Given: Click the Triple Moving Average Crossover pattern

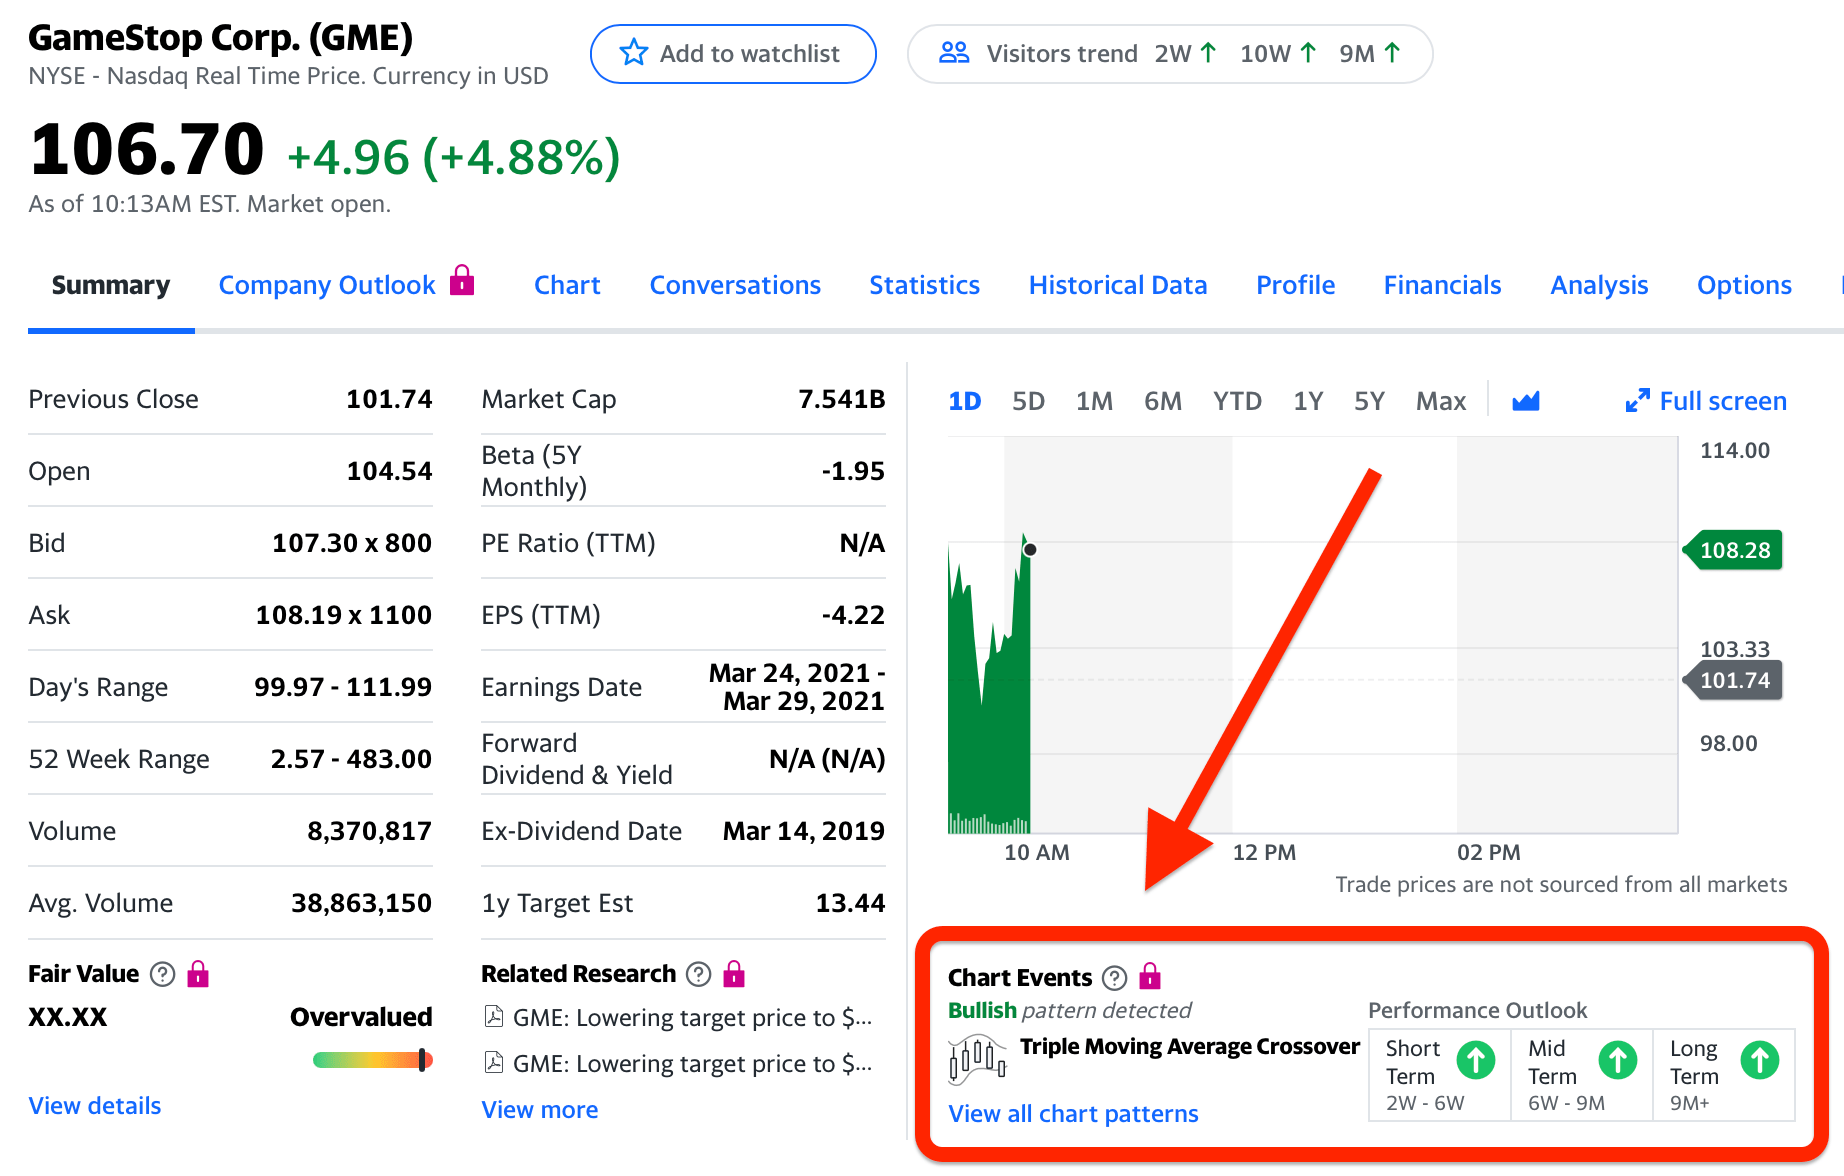Looking at the screenshot, I should [x=1190, y=1047].
